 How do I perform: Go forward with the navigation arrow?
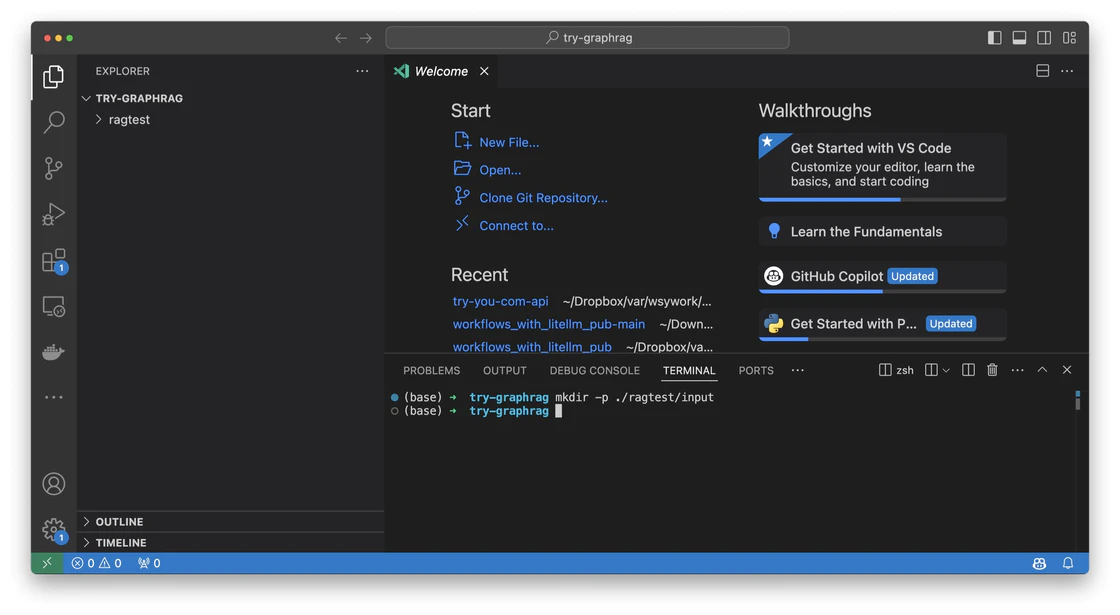click(366, 38)
